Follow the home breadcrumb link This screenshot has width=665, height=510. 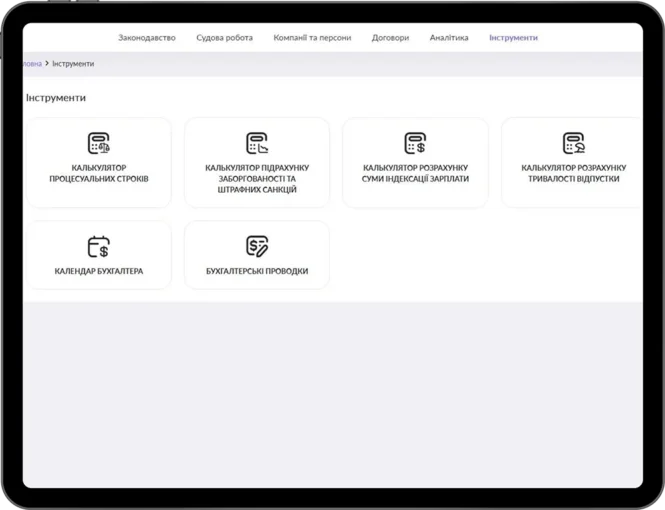(x=33, y=64)
